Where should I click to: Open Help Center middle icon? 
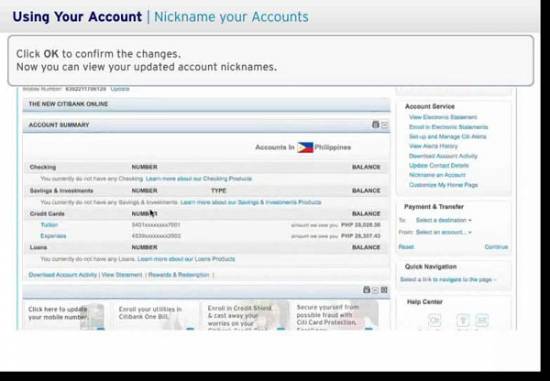[x=463, y=320]
